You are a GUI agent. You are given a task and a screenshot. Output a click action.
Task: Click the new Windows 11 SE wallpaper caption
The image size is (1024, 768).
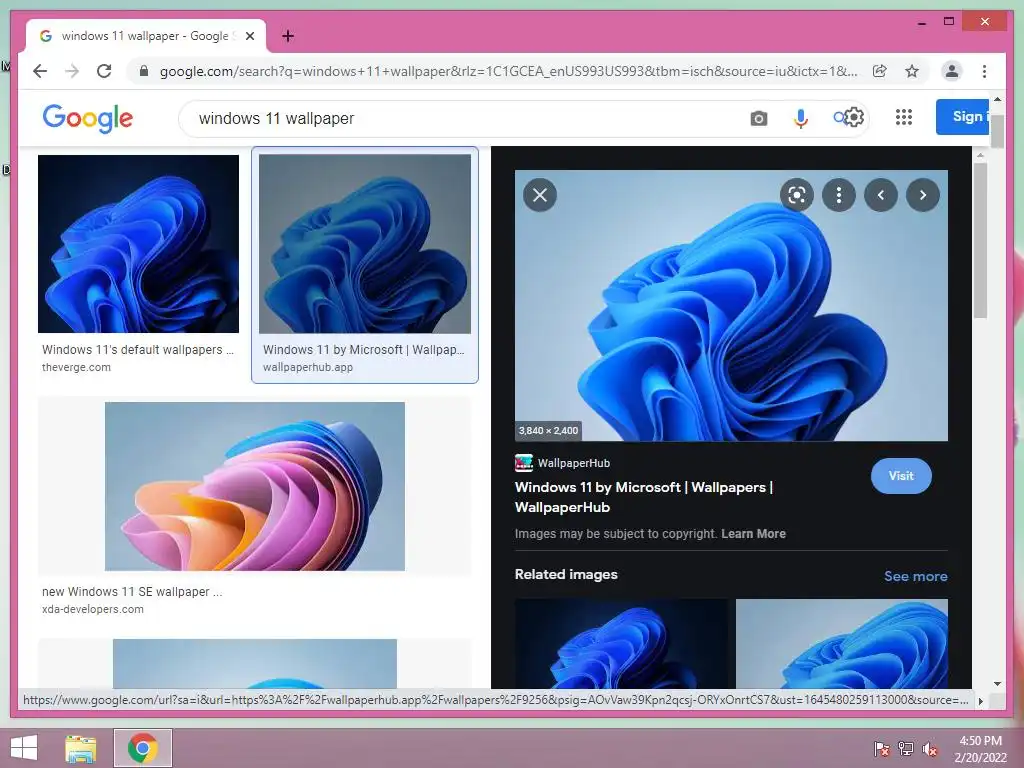132,592
